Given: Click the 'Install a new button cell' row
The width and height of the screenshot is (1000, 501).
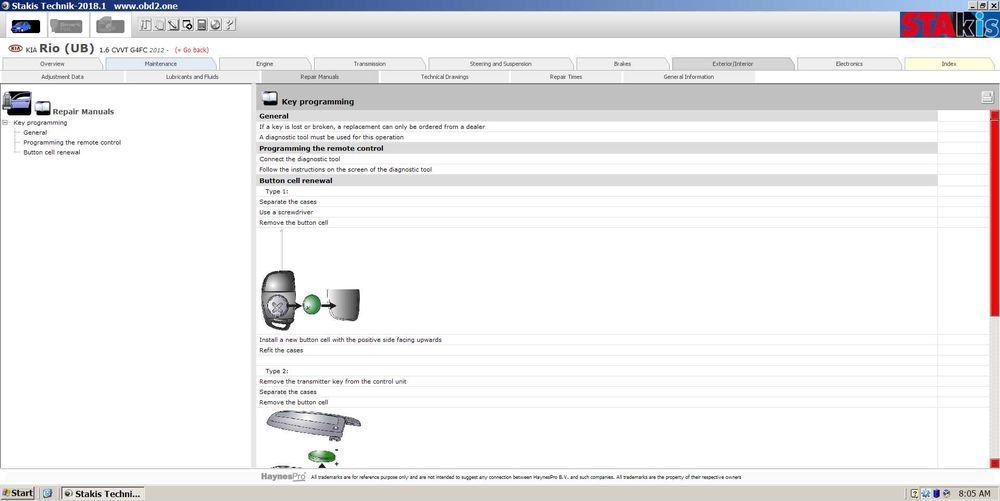Looking at the screenshot, I should point(597,340).
